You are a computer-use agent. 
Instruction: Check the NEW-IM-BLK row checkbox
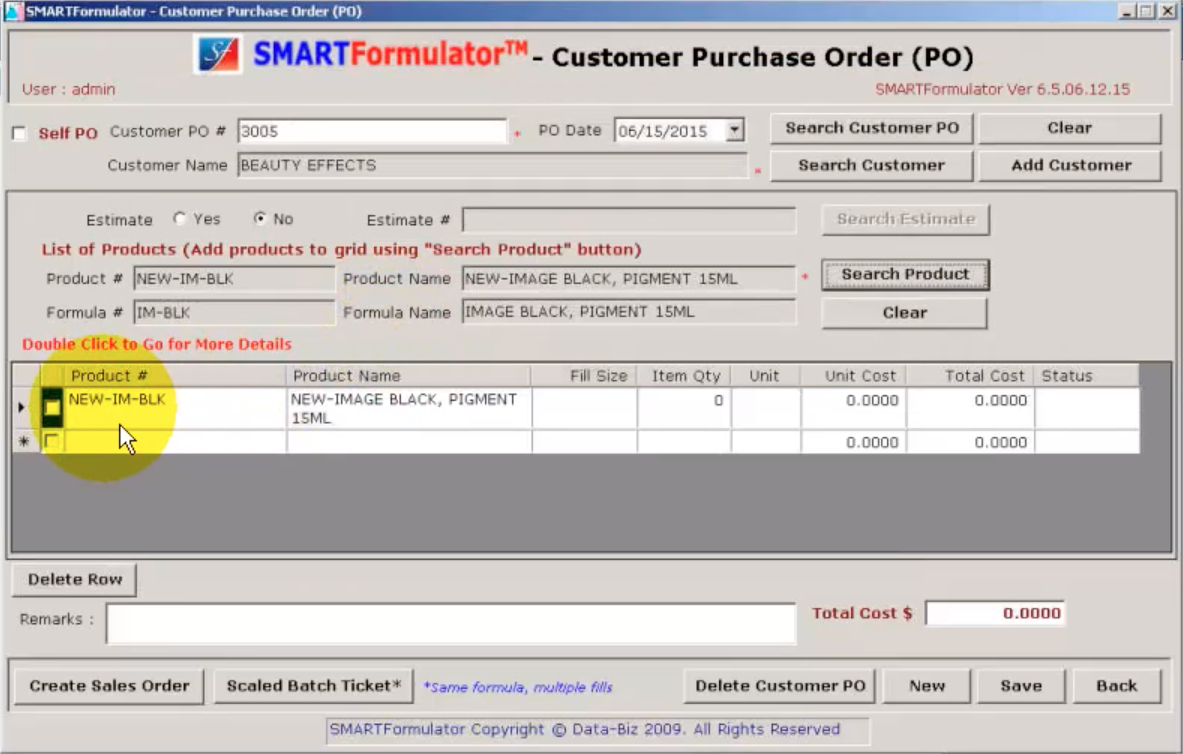(52, 408)
